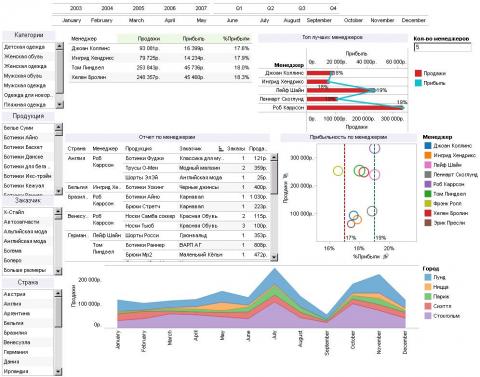Select country Ирландия
This screenshot has height=377, width=480.
click(28, 371)
